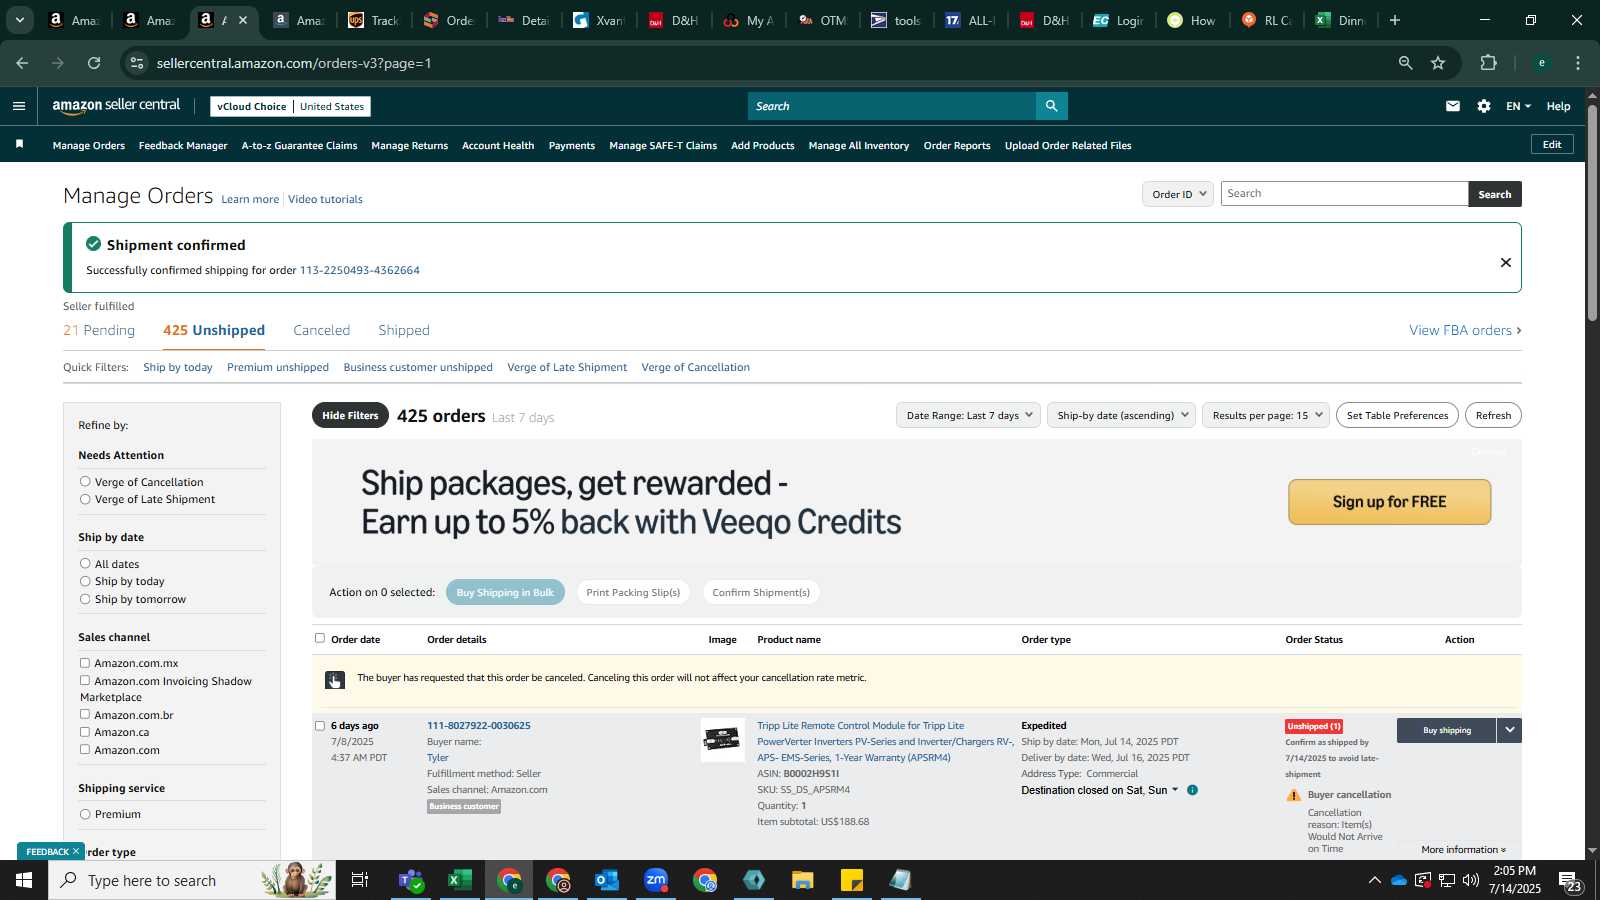Go back with the browser back arrow

coord(22,63)
